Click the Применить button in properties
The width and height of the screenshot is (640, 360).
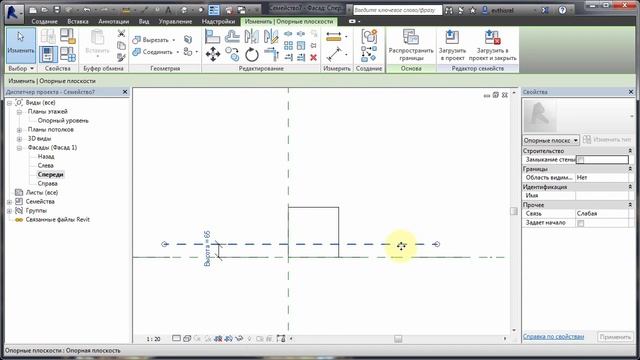tap(615, 337)
